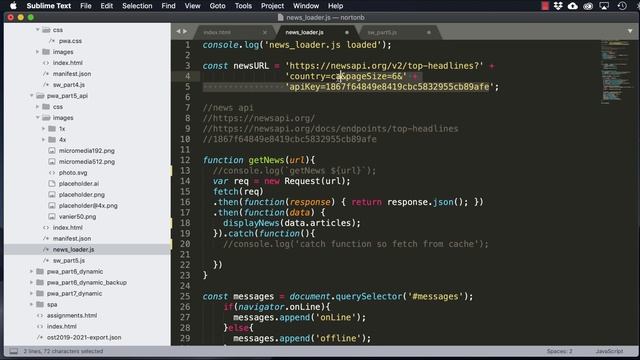Go to previous tab with left arrow
Screen dimensions: 640x360
(178, 31)
